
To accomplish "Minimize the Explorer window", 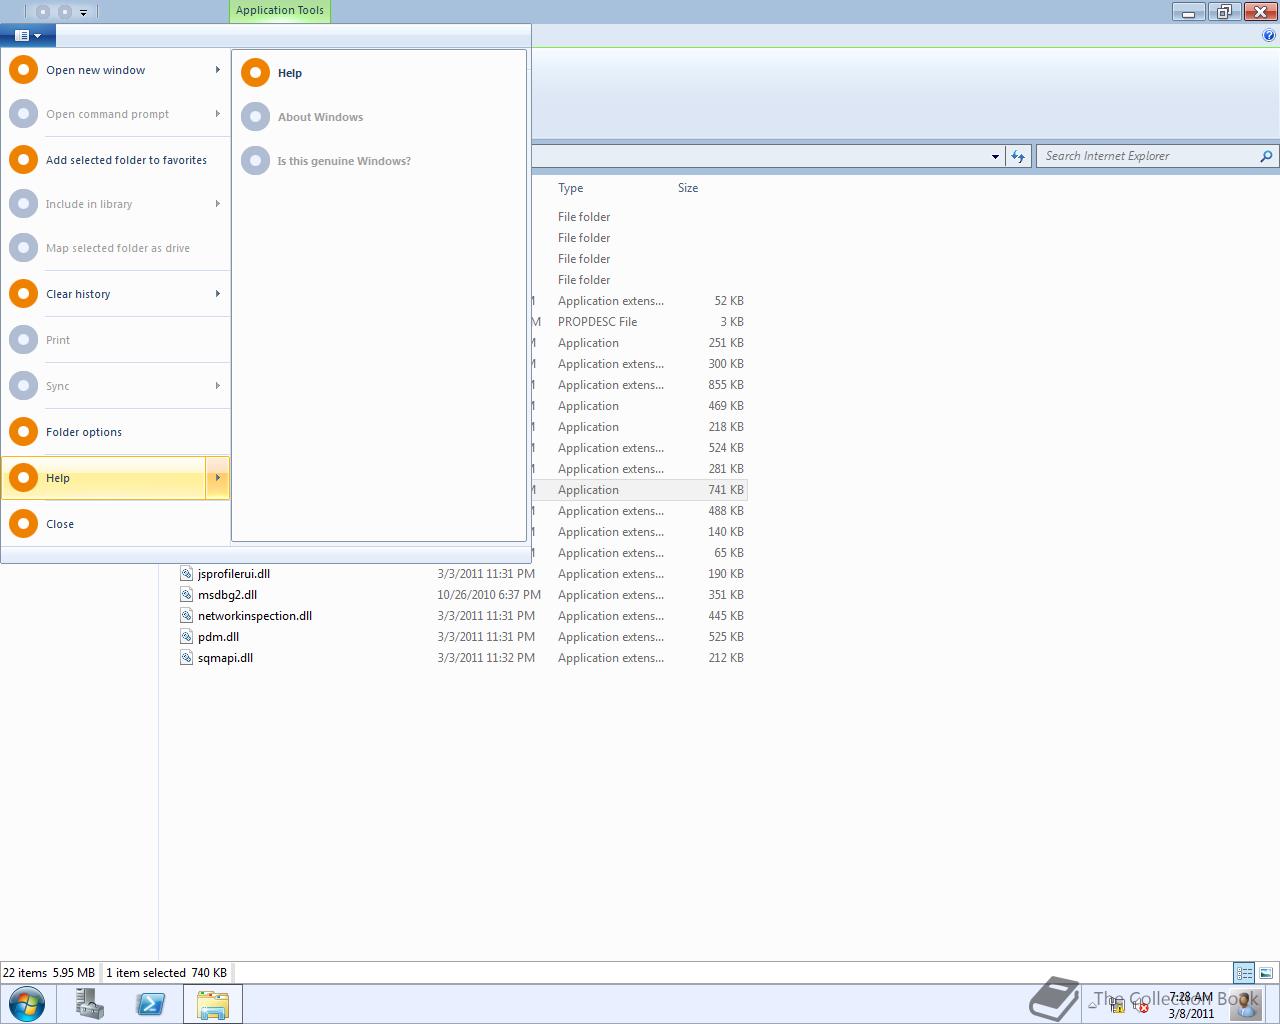I will 1189,12.
